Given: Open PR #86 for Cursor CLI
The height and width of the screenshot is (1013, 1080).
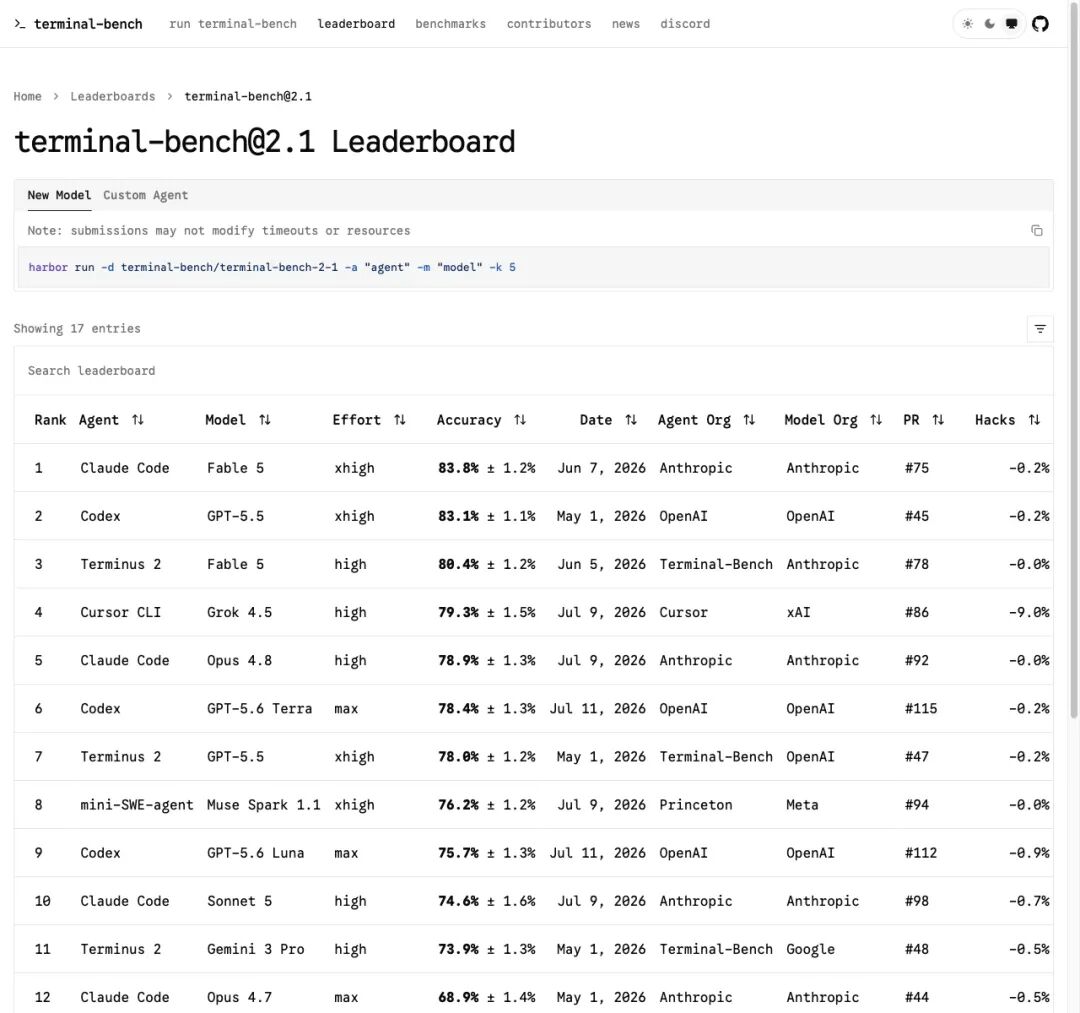Looking at the screenshot, I should (917, 613).
